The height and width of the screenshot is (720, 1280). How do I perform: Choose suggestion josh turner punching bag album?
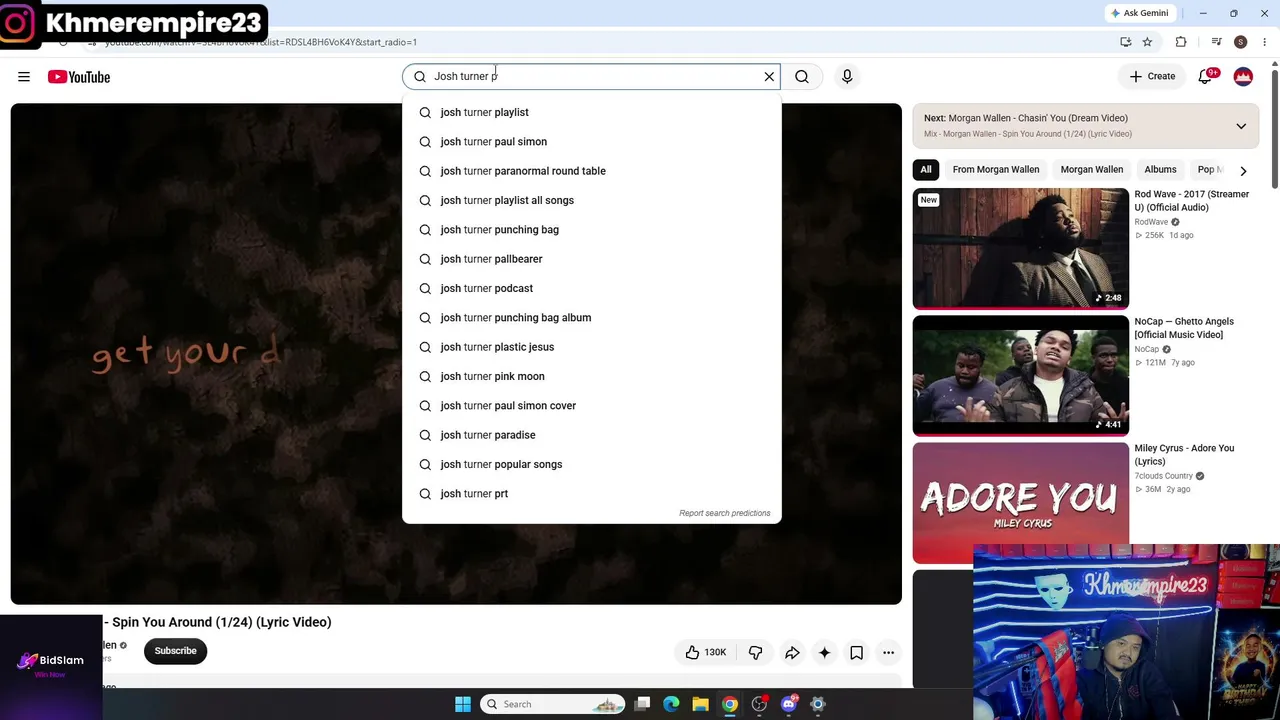(x=591, y=318)
